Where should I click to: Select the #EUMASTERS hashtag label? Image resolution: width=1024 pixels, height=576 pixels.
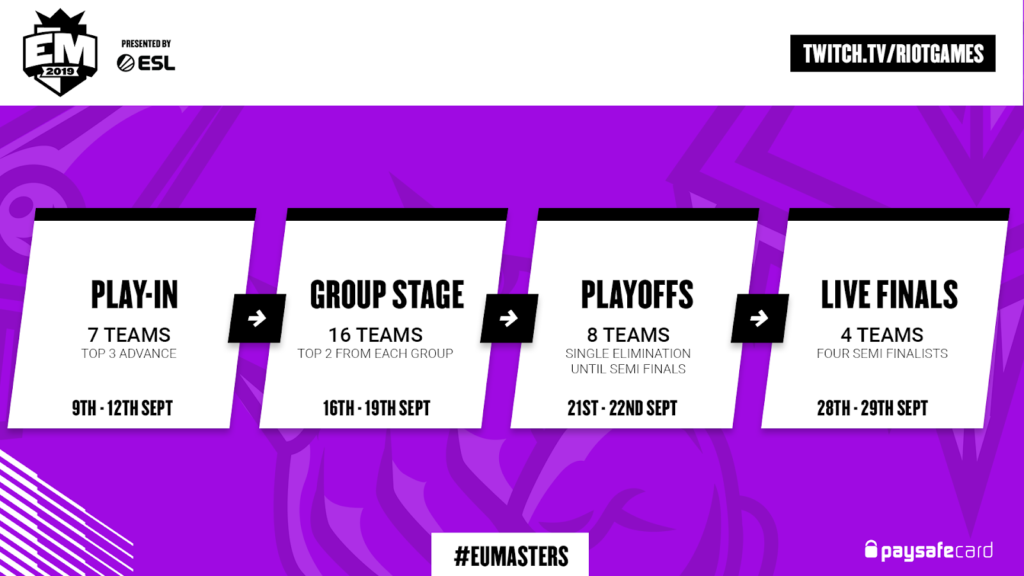coord(510,556)
